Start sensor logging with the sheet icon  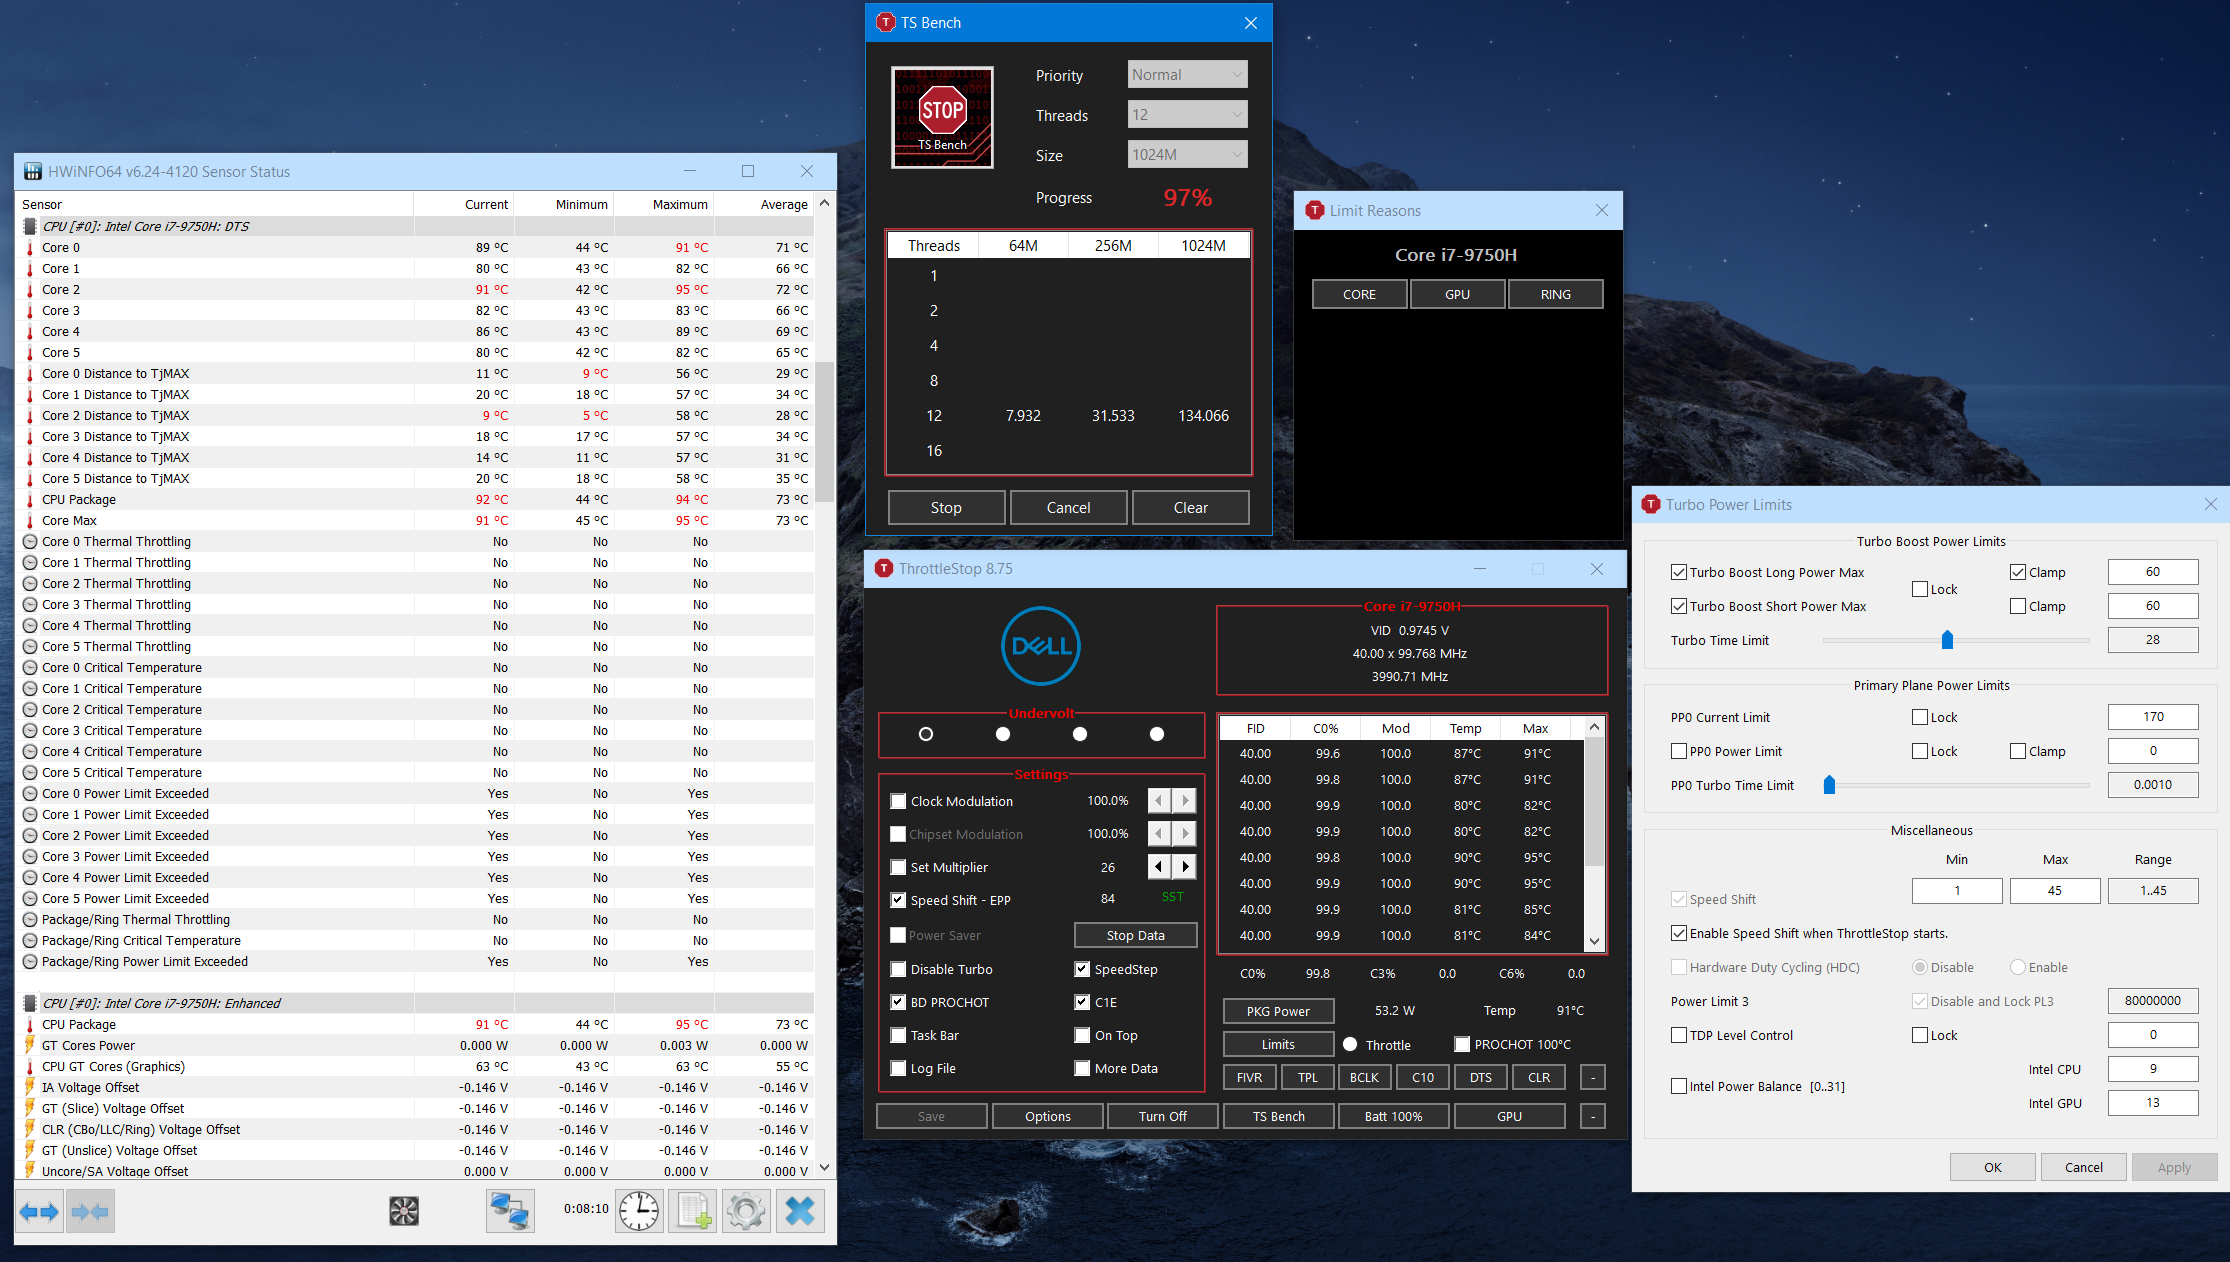[x=693, y=1211]
